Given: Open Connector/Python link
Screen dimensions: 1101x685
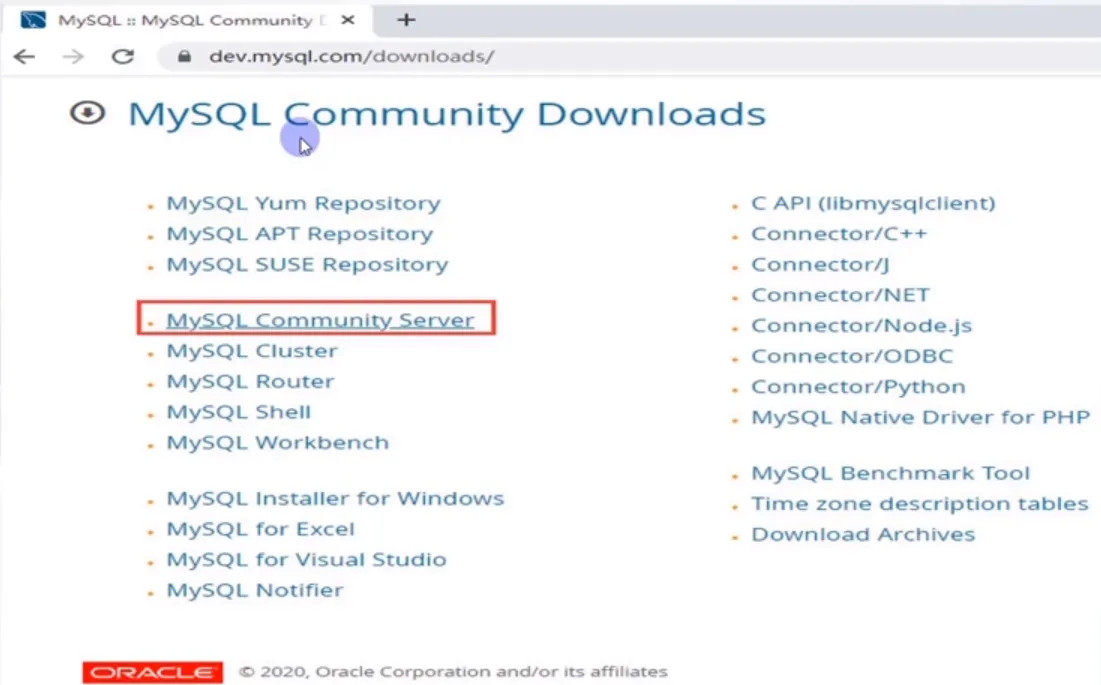Looking at the screenshot, I should 858,387.
